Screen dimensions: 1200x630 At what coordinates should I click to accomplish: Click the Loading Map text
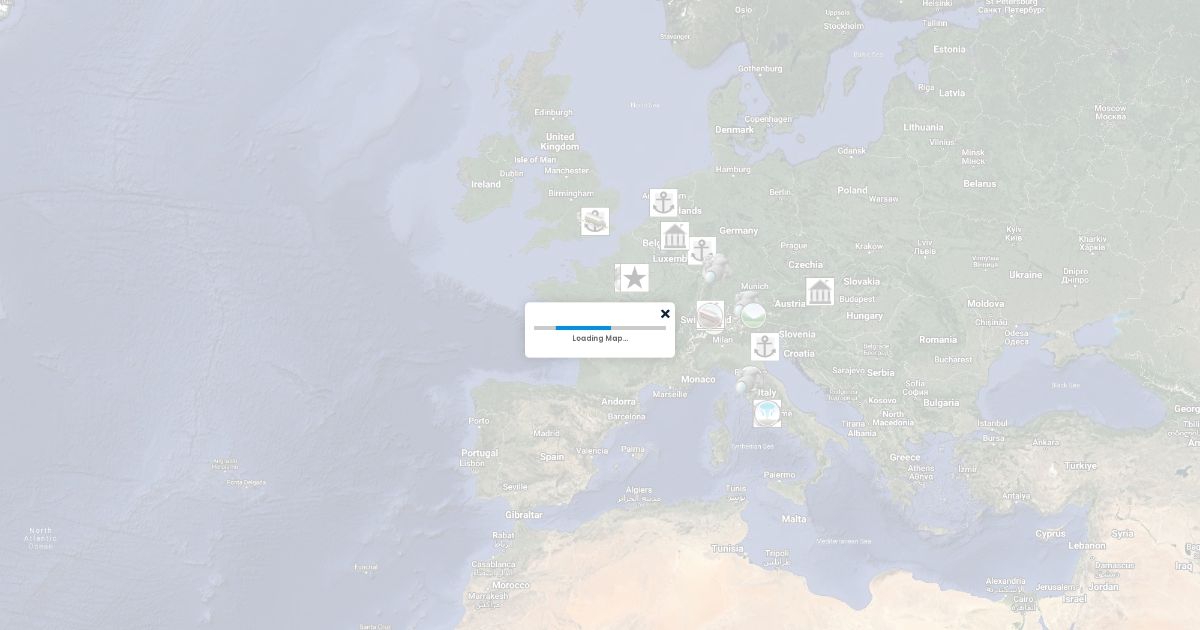(x=600, y=338)
